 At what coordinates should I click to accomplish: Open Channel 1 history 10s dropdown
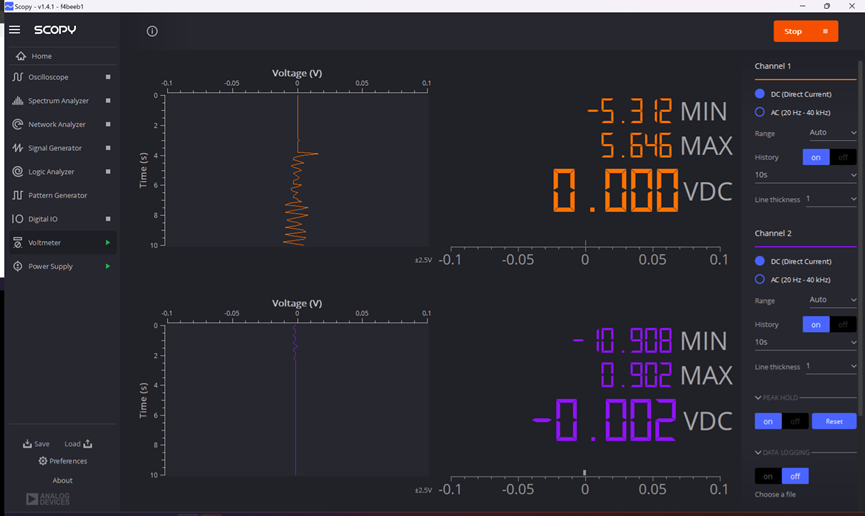click(x=805, y=175)
